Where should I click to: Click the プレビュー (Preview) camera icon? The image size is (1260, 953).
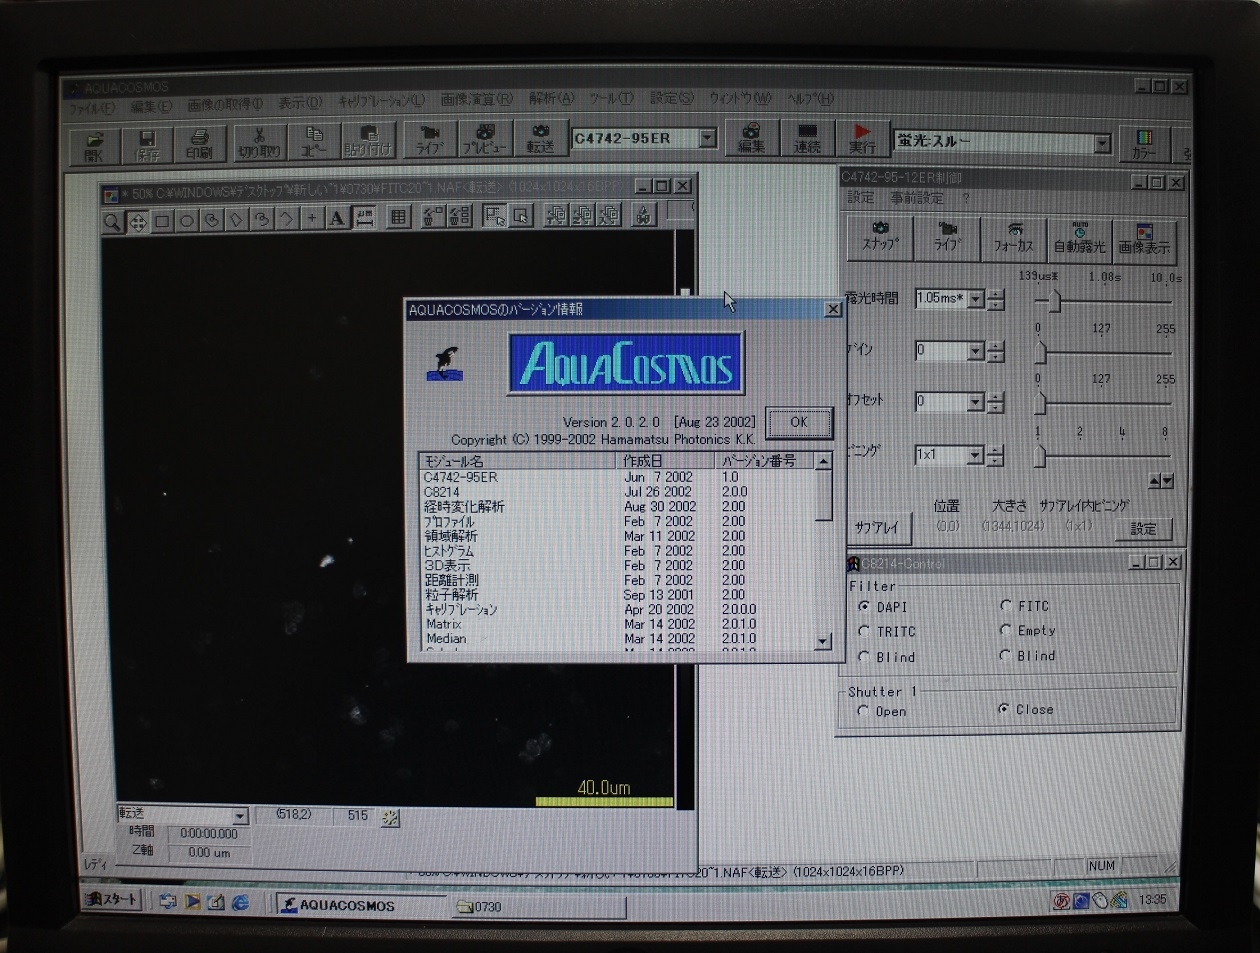click(485, 140)
